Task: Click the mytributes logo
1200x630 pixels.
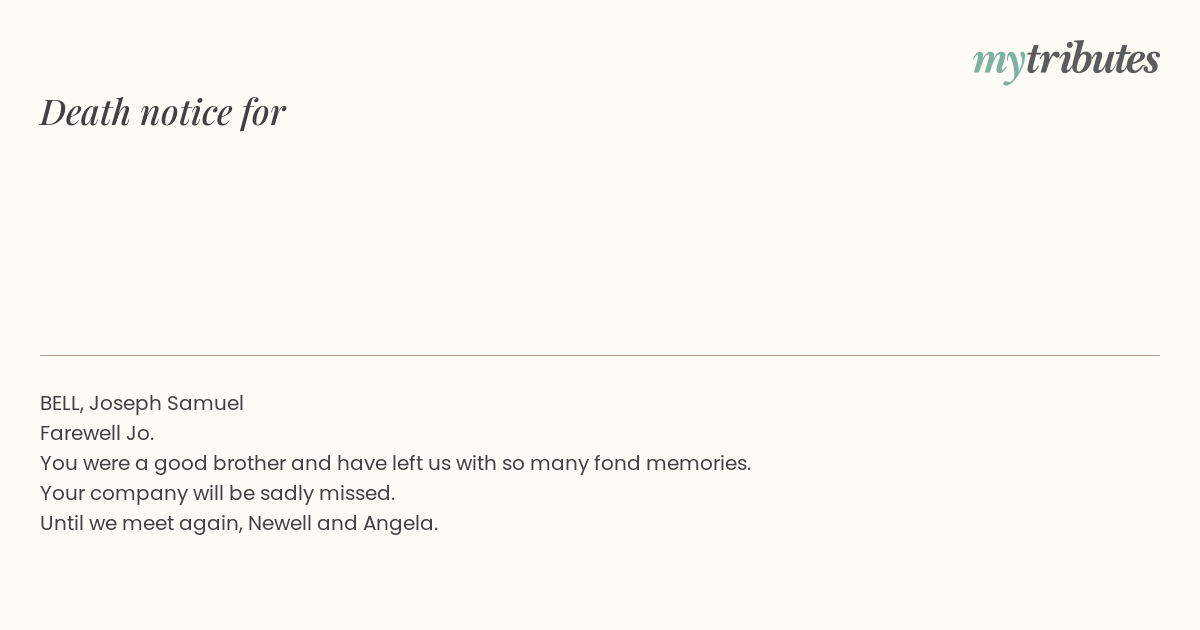Action: (x=1066, y=60)
